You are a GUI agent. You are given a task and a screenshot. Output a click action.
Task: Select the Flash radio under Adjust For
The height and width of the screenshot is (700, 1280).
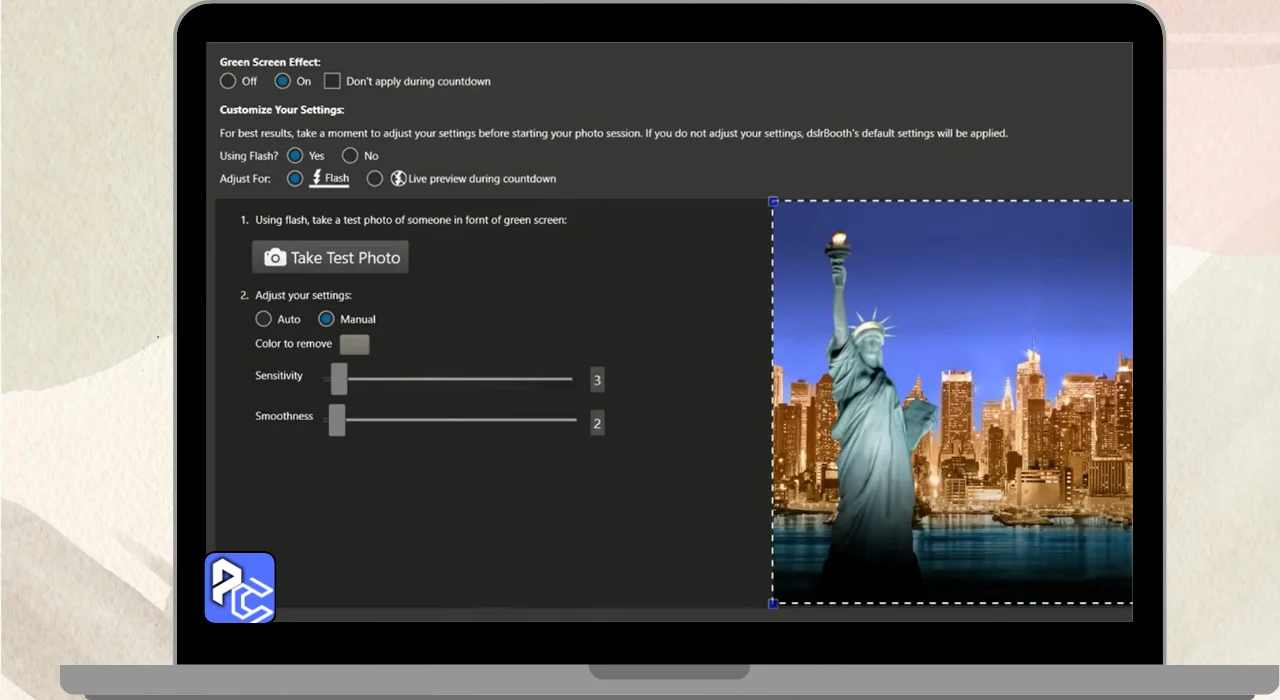(295, 179)
